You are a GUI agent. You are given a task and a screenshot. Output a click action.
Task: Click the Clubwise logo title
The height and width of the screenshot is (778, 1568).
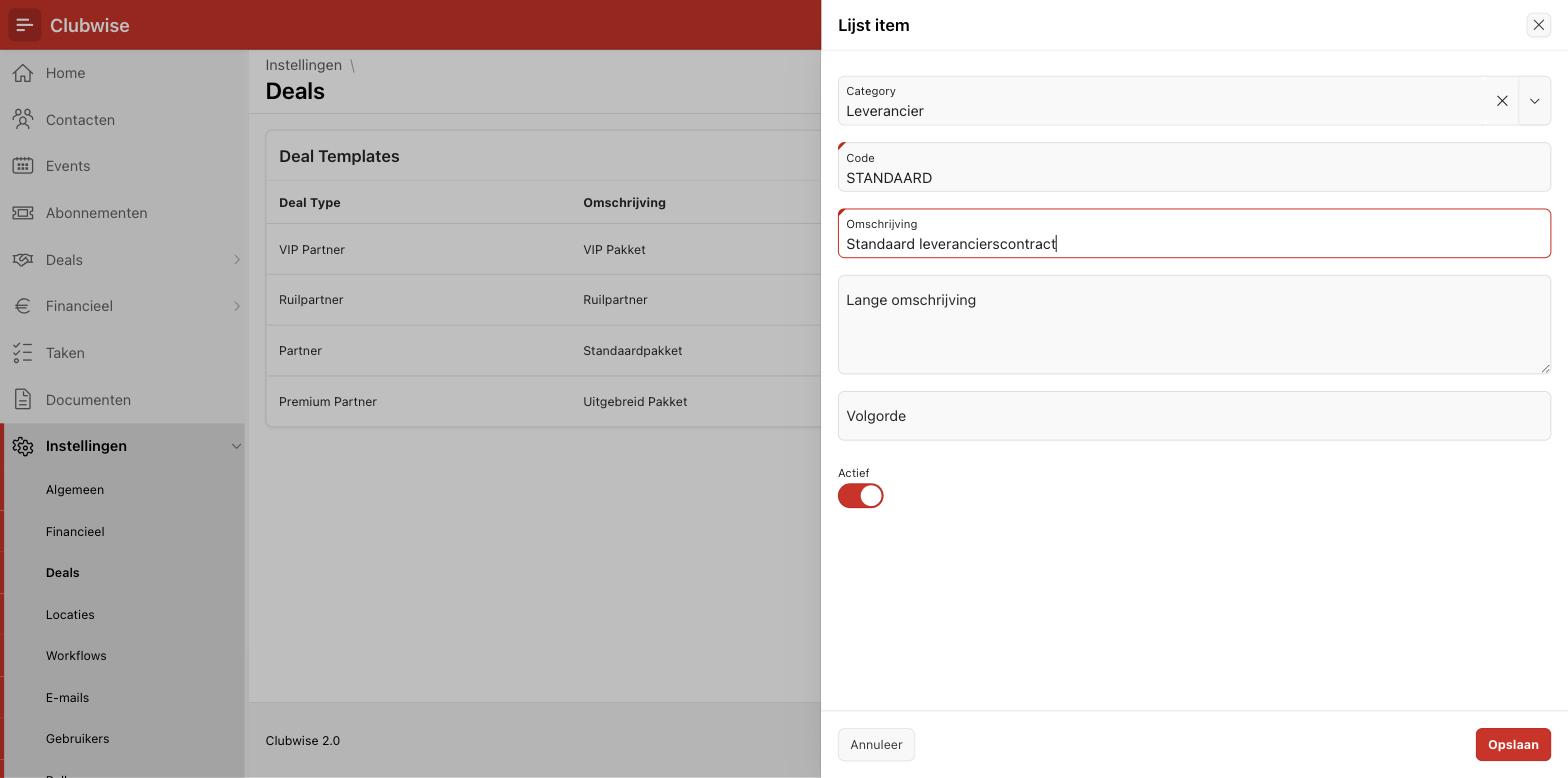pos(90,25)
